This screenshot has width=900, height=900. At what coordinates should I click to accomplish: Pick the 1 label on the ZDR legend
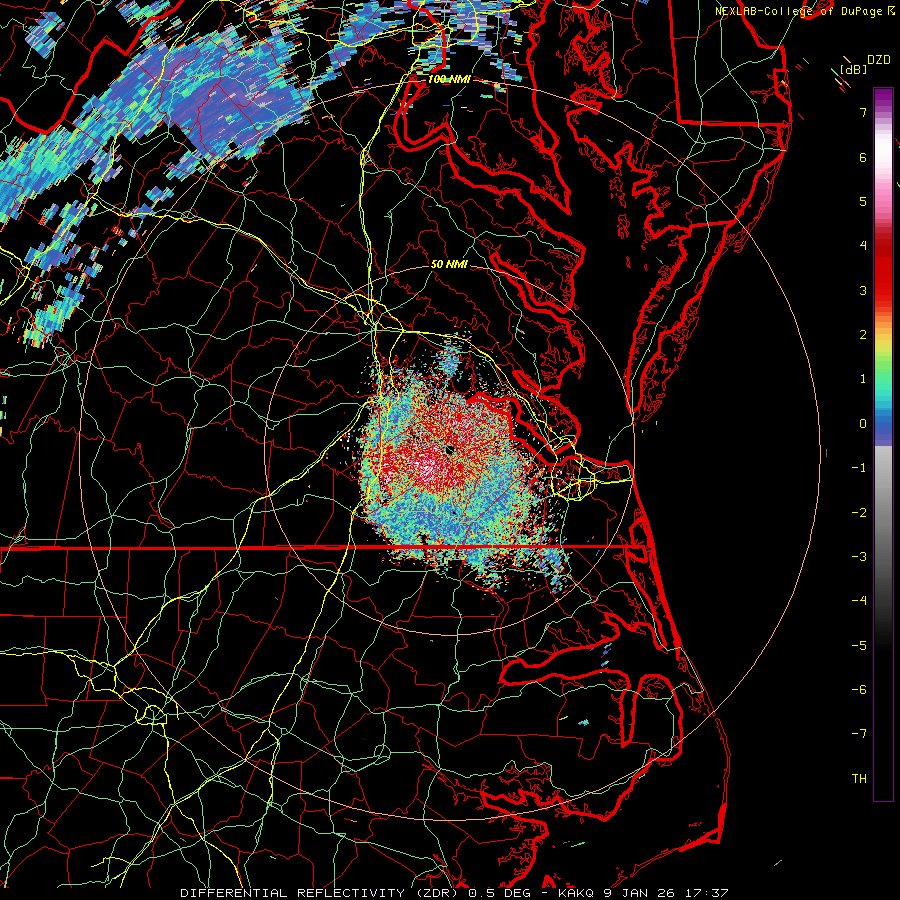pyautogui.click(x=863, y=379)
